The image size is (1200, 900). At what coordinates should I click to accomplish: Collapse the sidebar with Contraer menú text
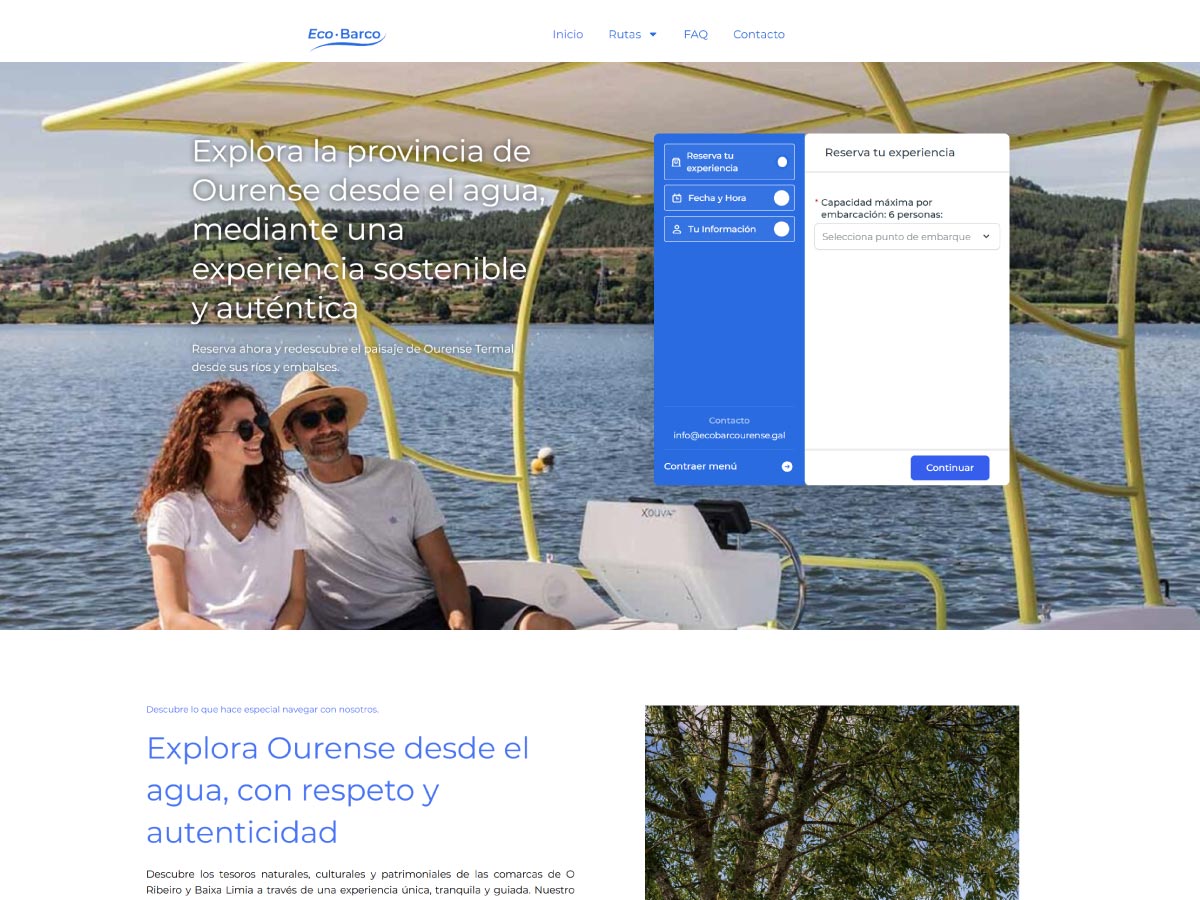(x=700, y=467)
